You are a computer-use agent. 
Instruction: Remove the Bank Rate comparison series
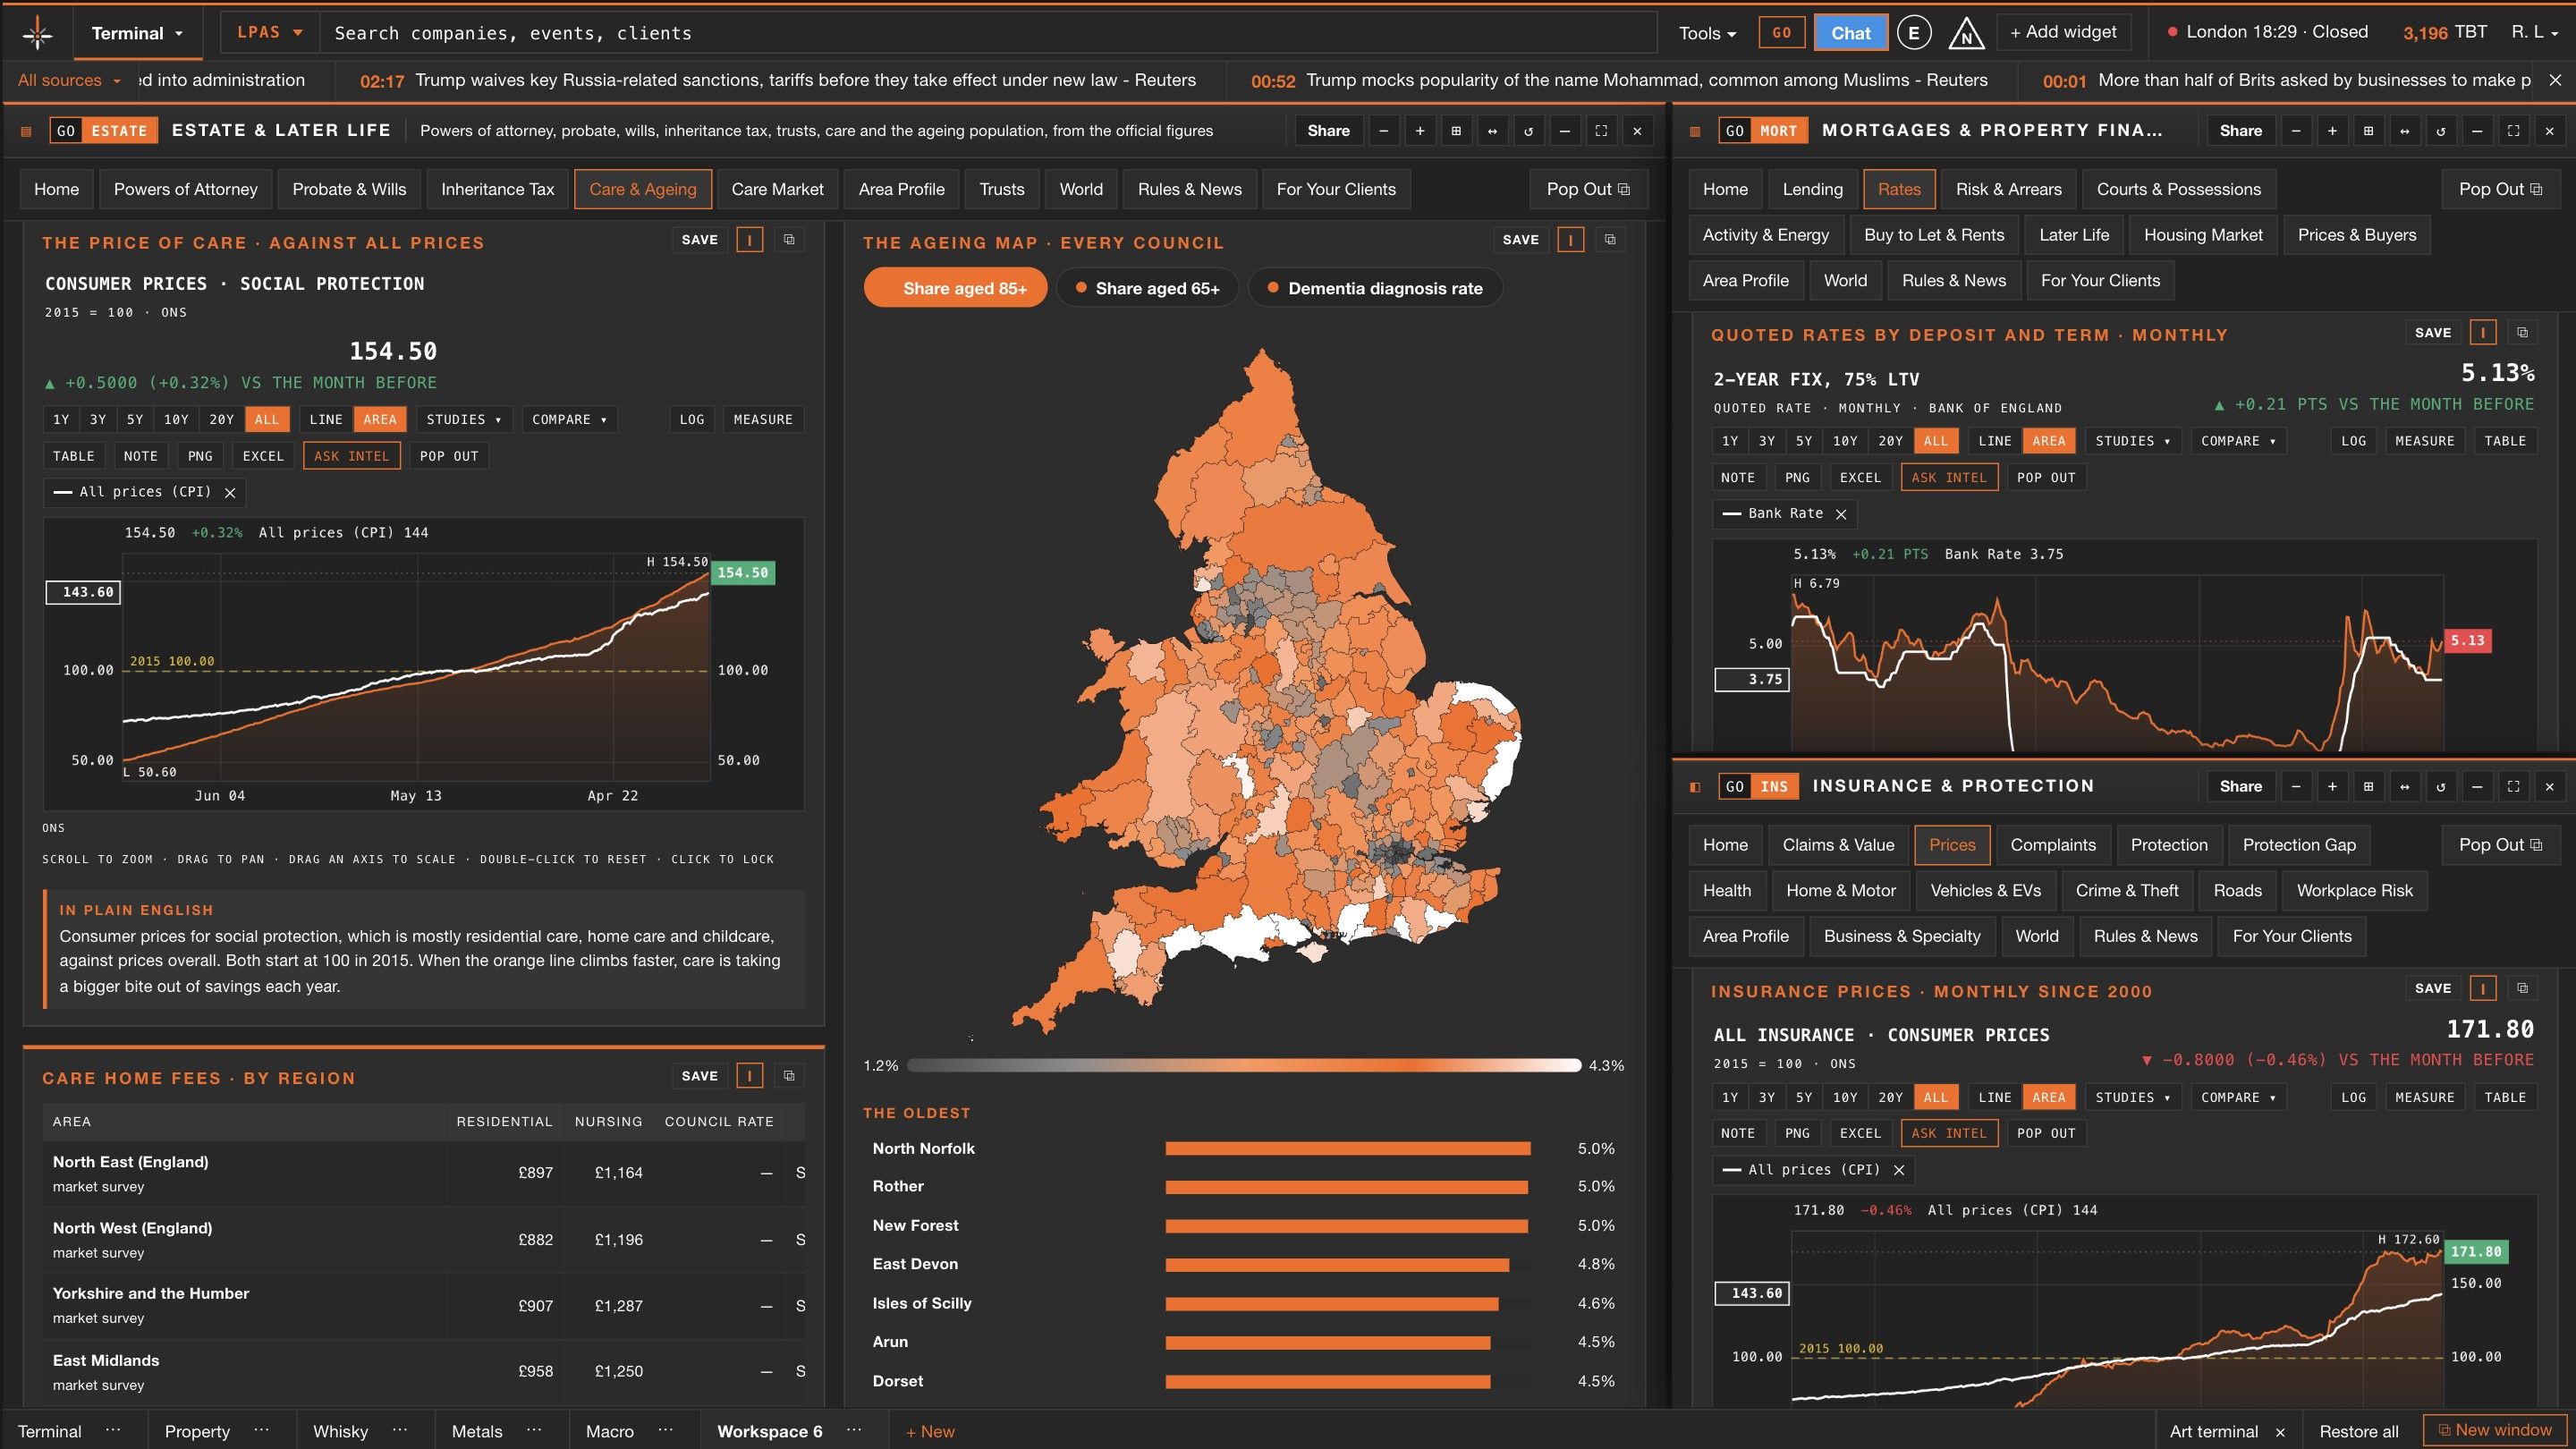click(1841, 514)
